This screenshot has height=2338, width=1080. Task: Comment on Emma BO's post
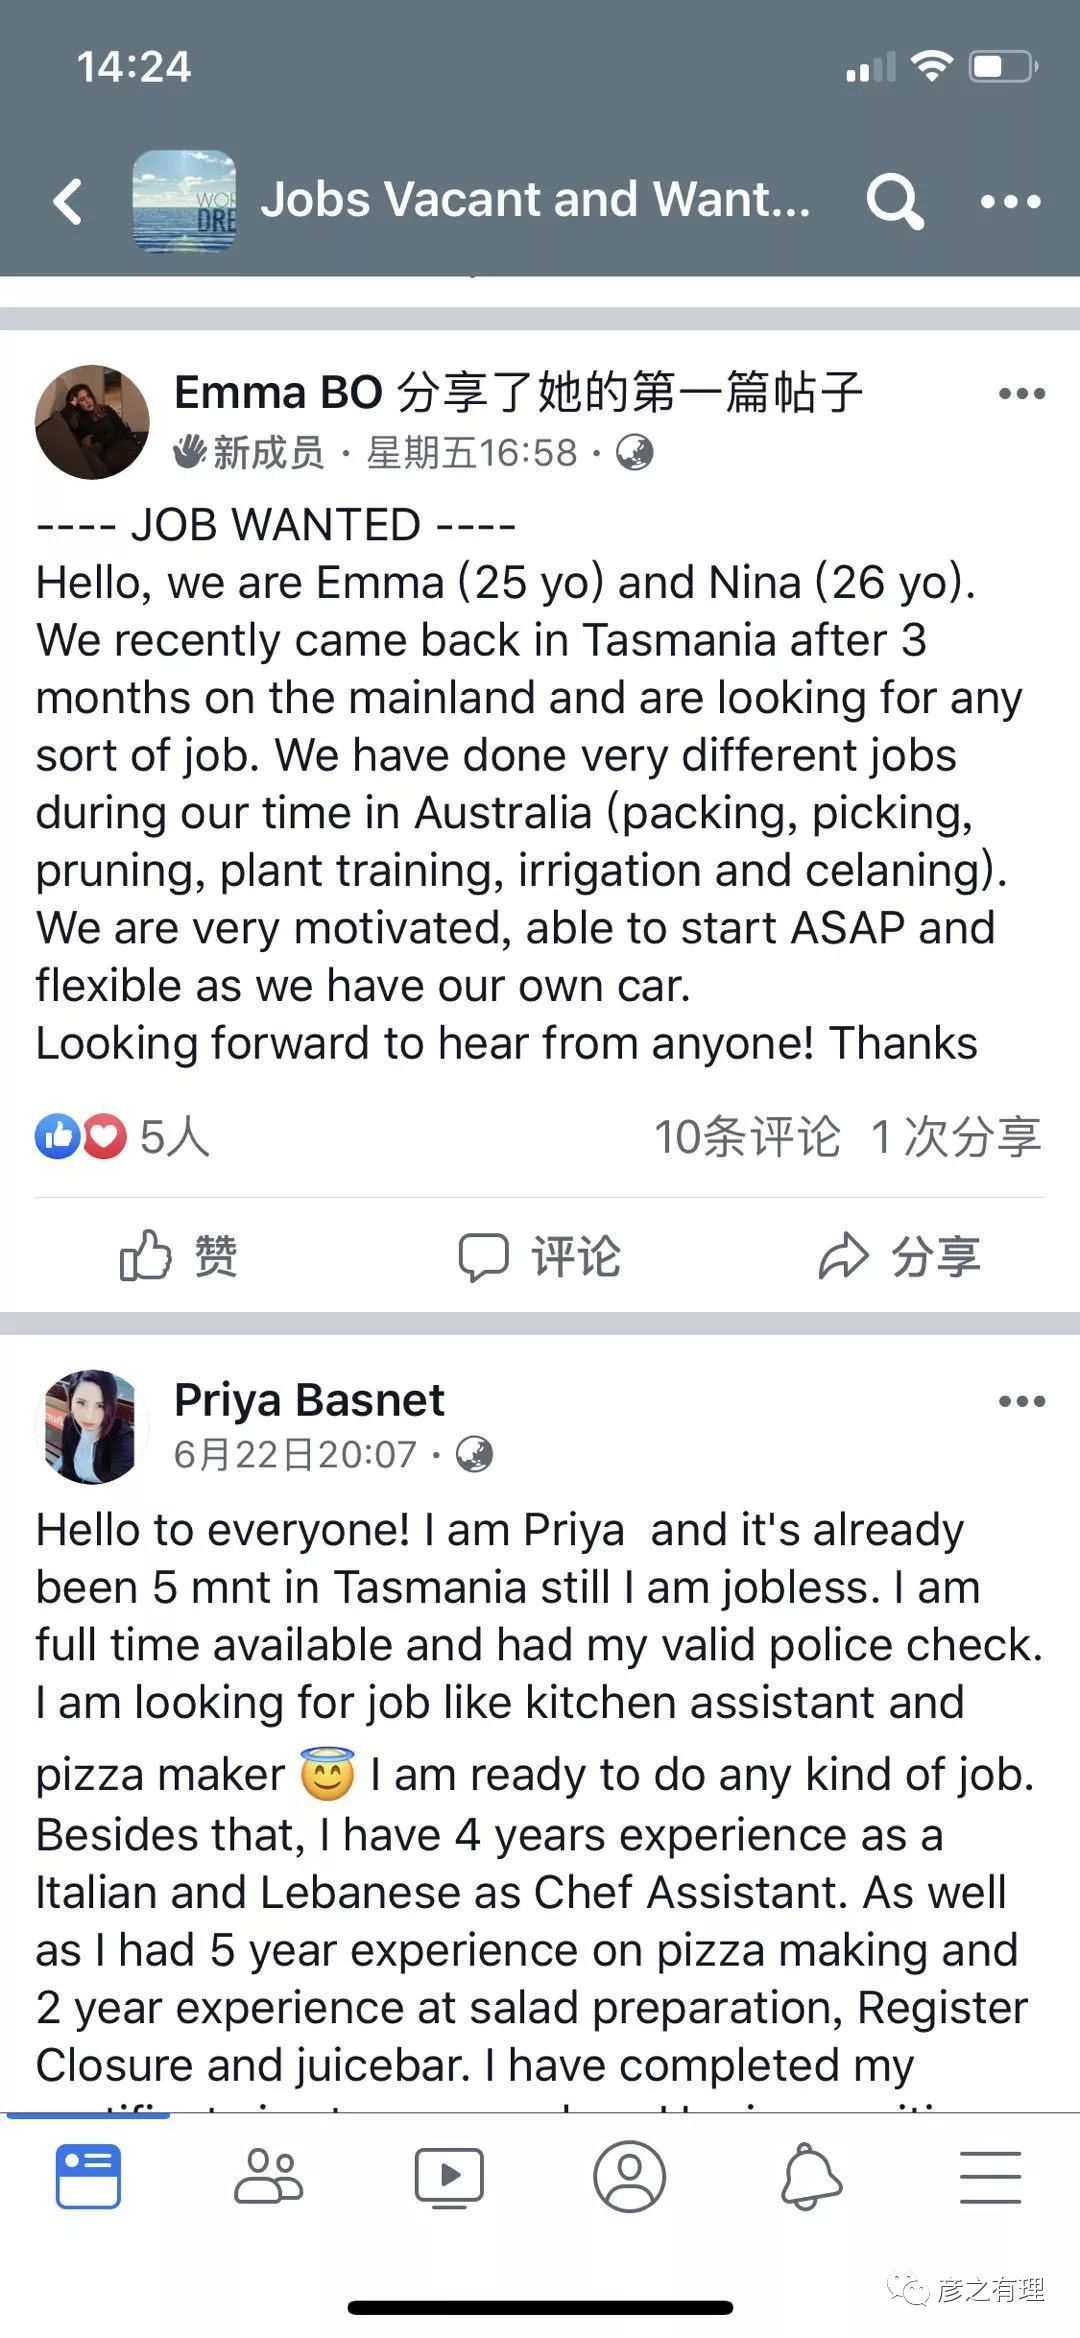tap(540, 1256)
